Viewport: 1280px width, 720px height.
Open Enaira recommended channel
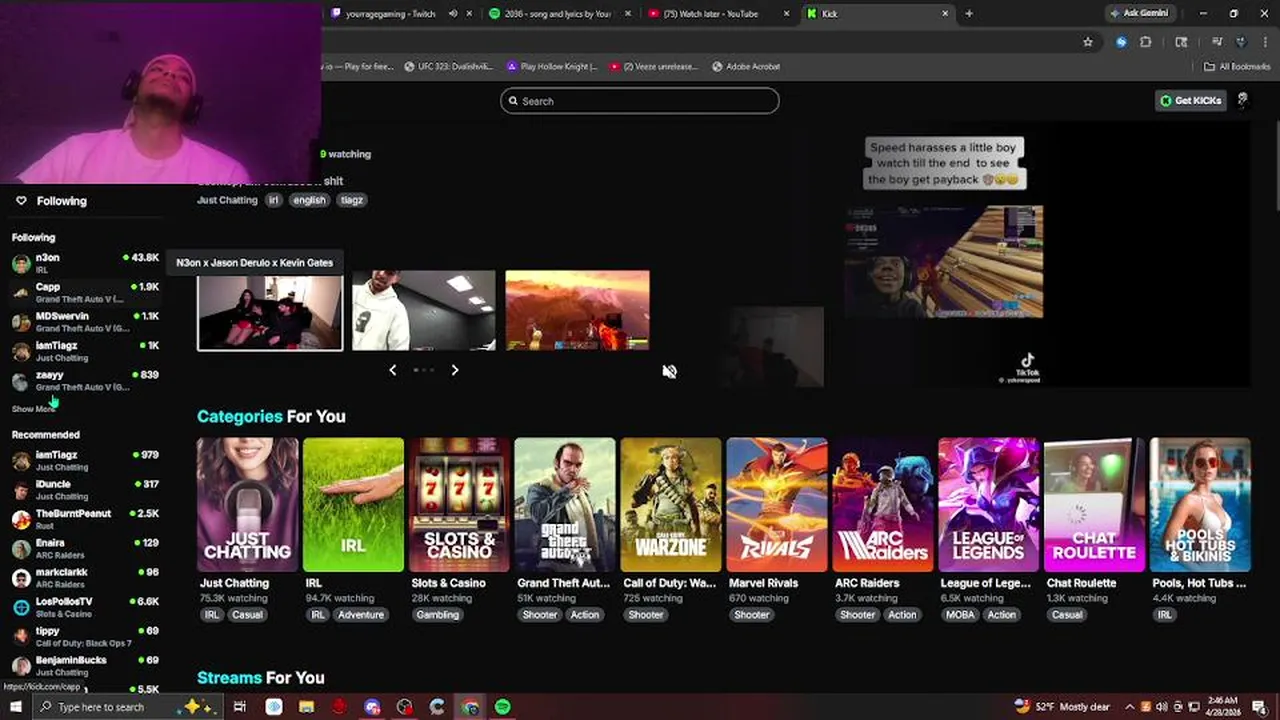[x=85, y=548]
